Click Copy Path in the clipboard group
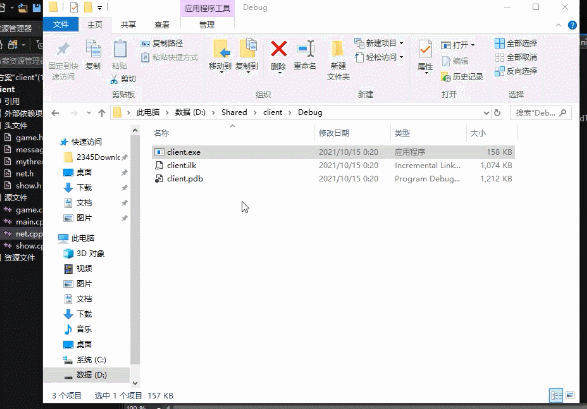Viewport: 587px width, 409px height. tap(162, 43)
